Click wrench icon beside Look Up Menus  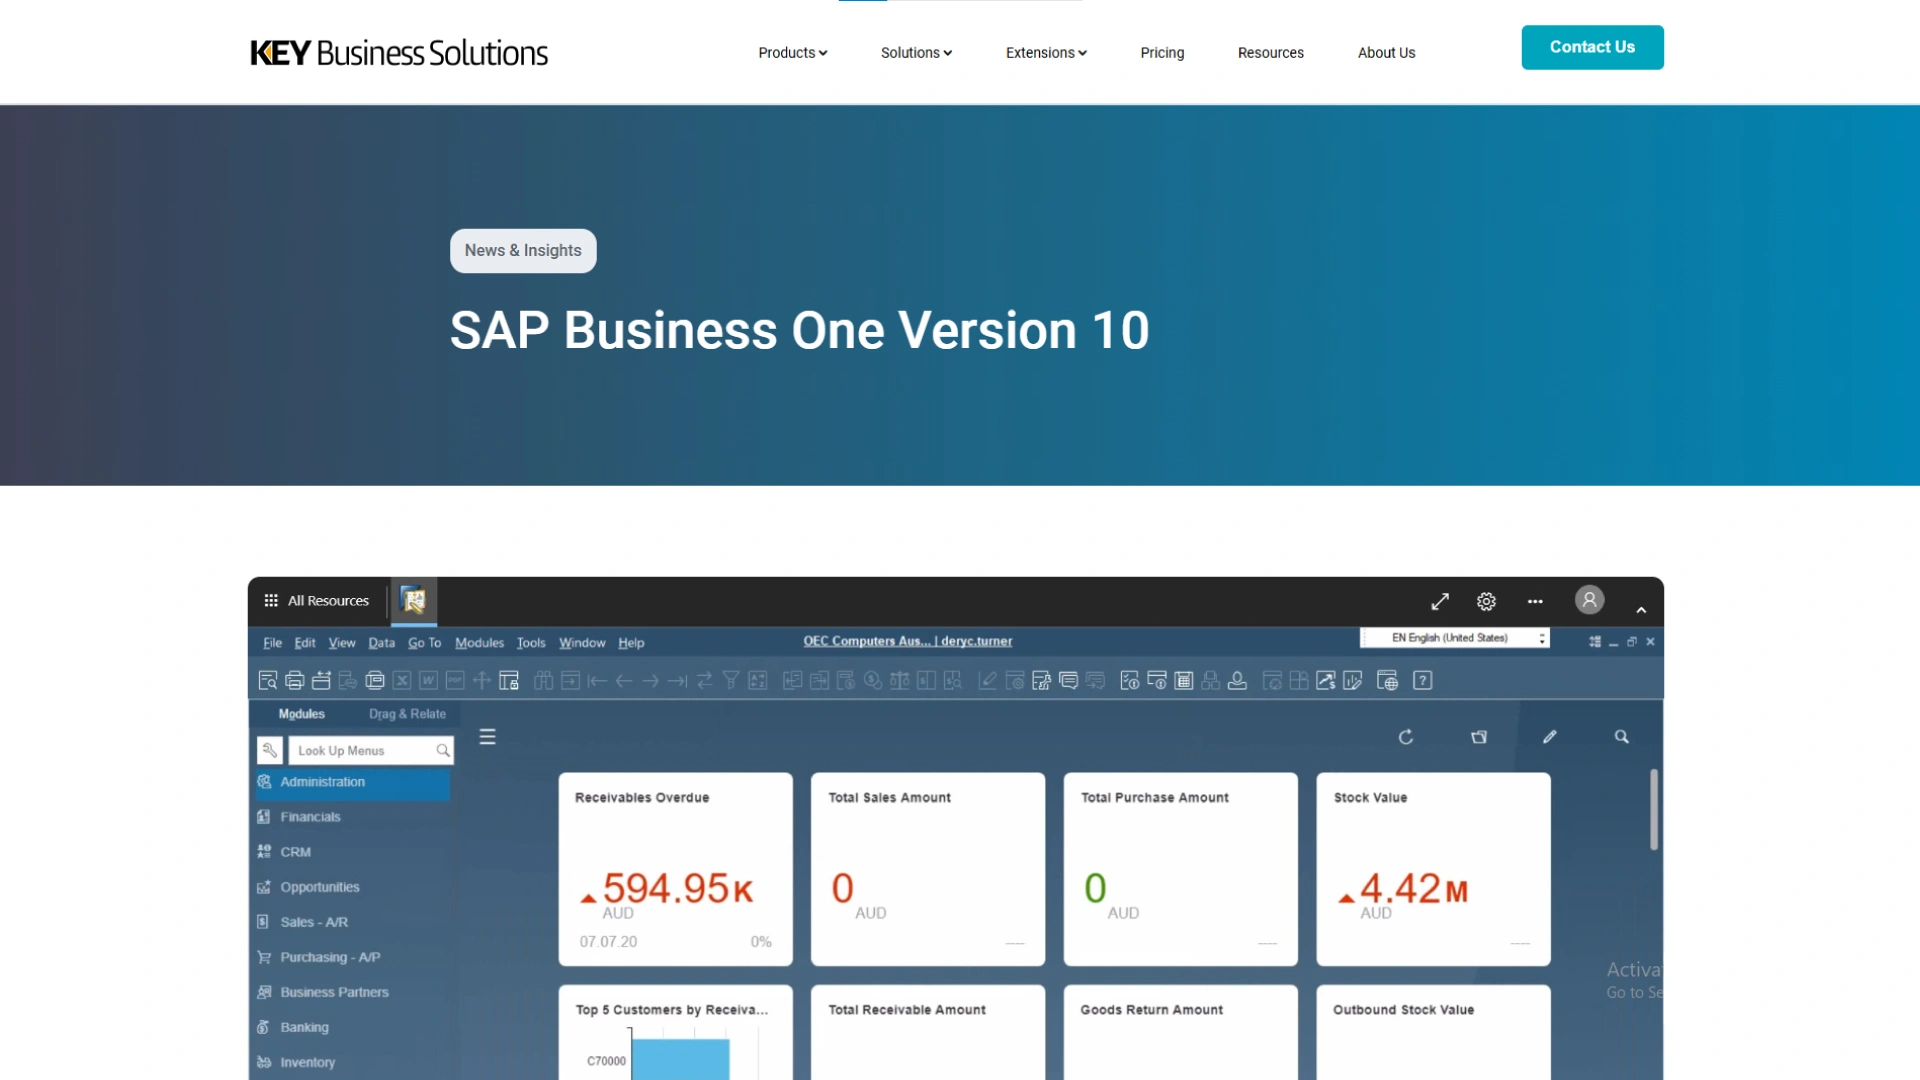[x=270, y=750]
